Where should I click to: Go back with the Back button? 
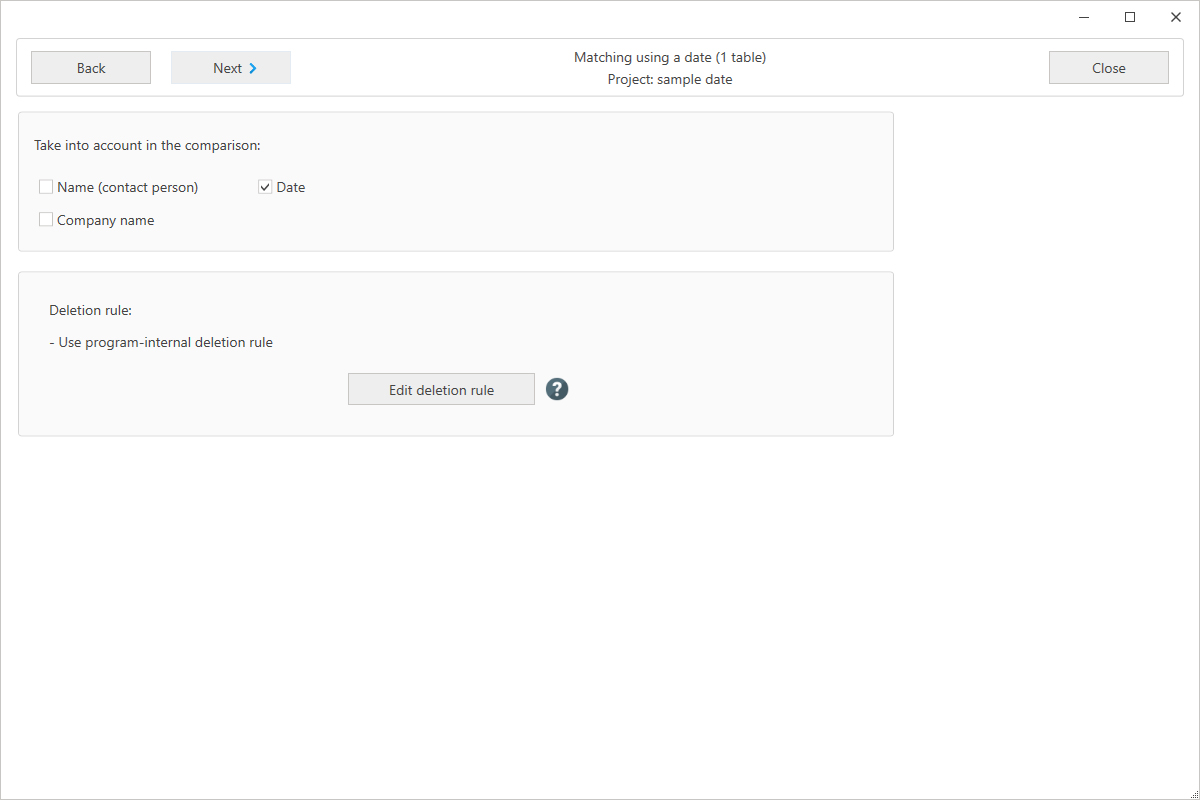[x=91, y=68]
